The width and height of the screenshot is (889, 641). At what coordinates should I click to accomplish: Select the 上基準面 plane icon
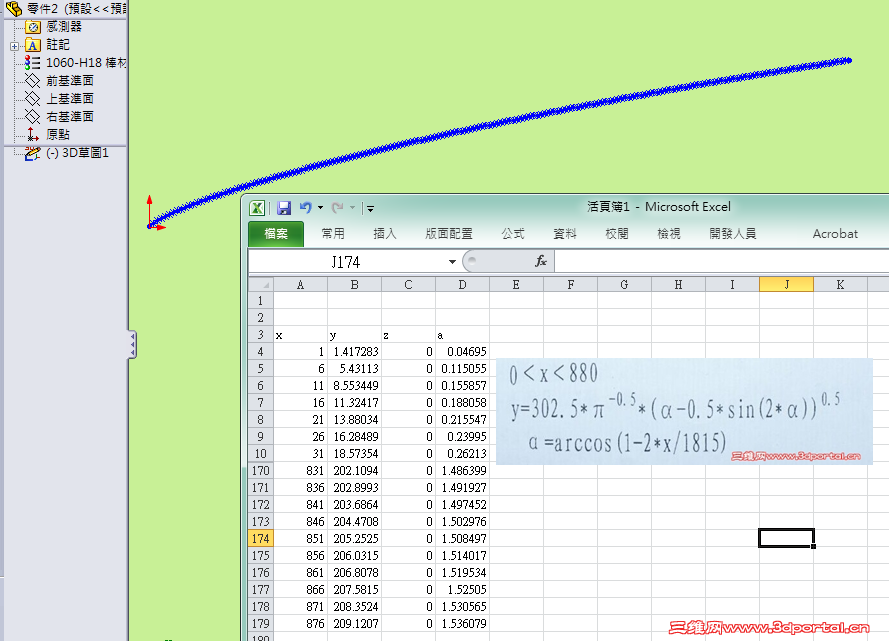34,99
